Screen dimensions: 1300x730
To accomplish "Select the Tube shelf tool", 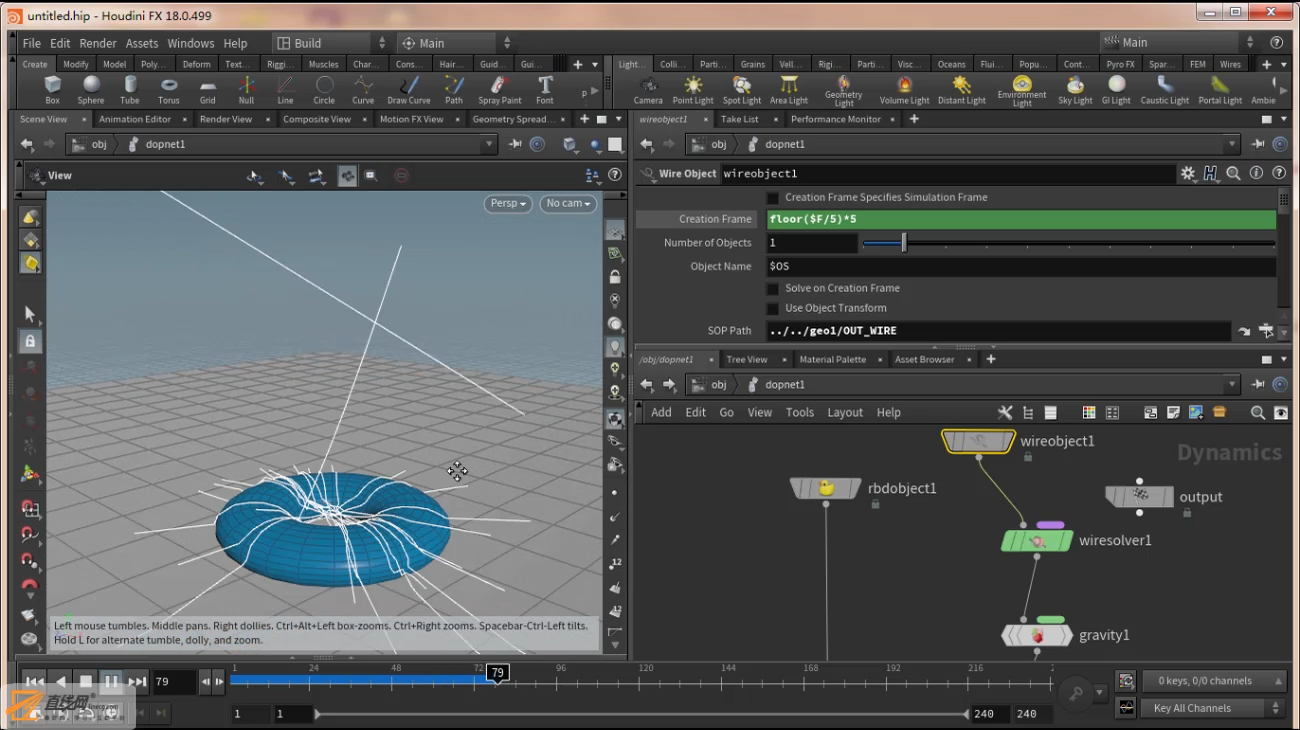I will pyautogui.click(x=130, y=90).
